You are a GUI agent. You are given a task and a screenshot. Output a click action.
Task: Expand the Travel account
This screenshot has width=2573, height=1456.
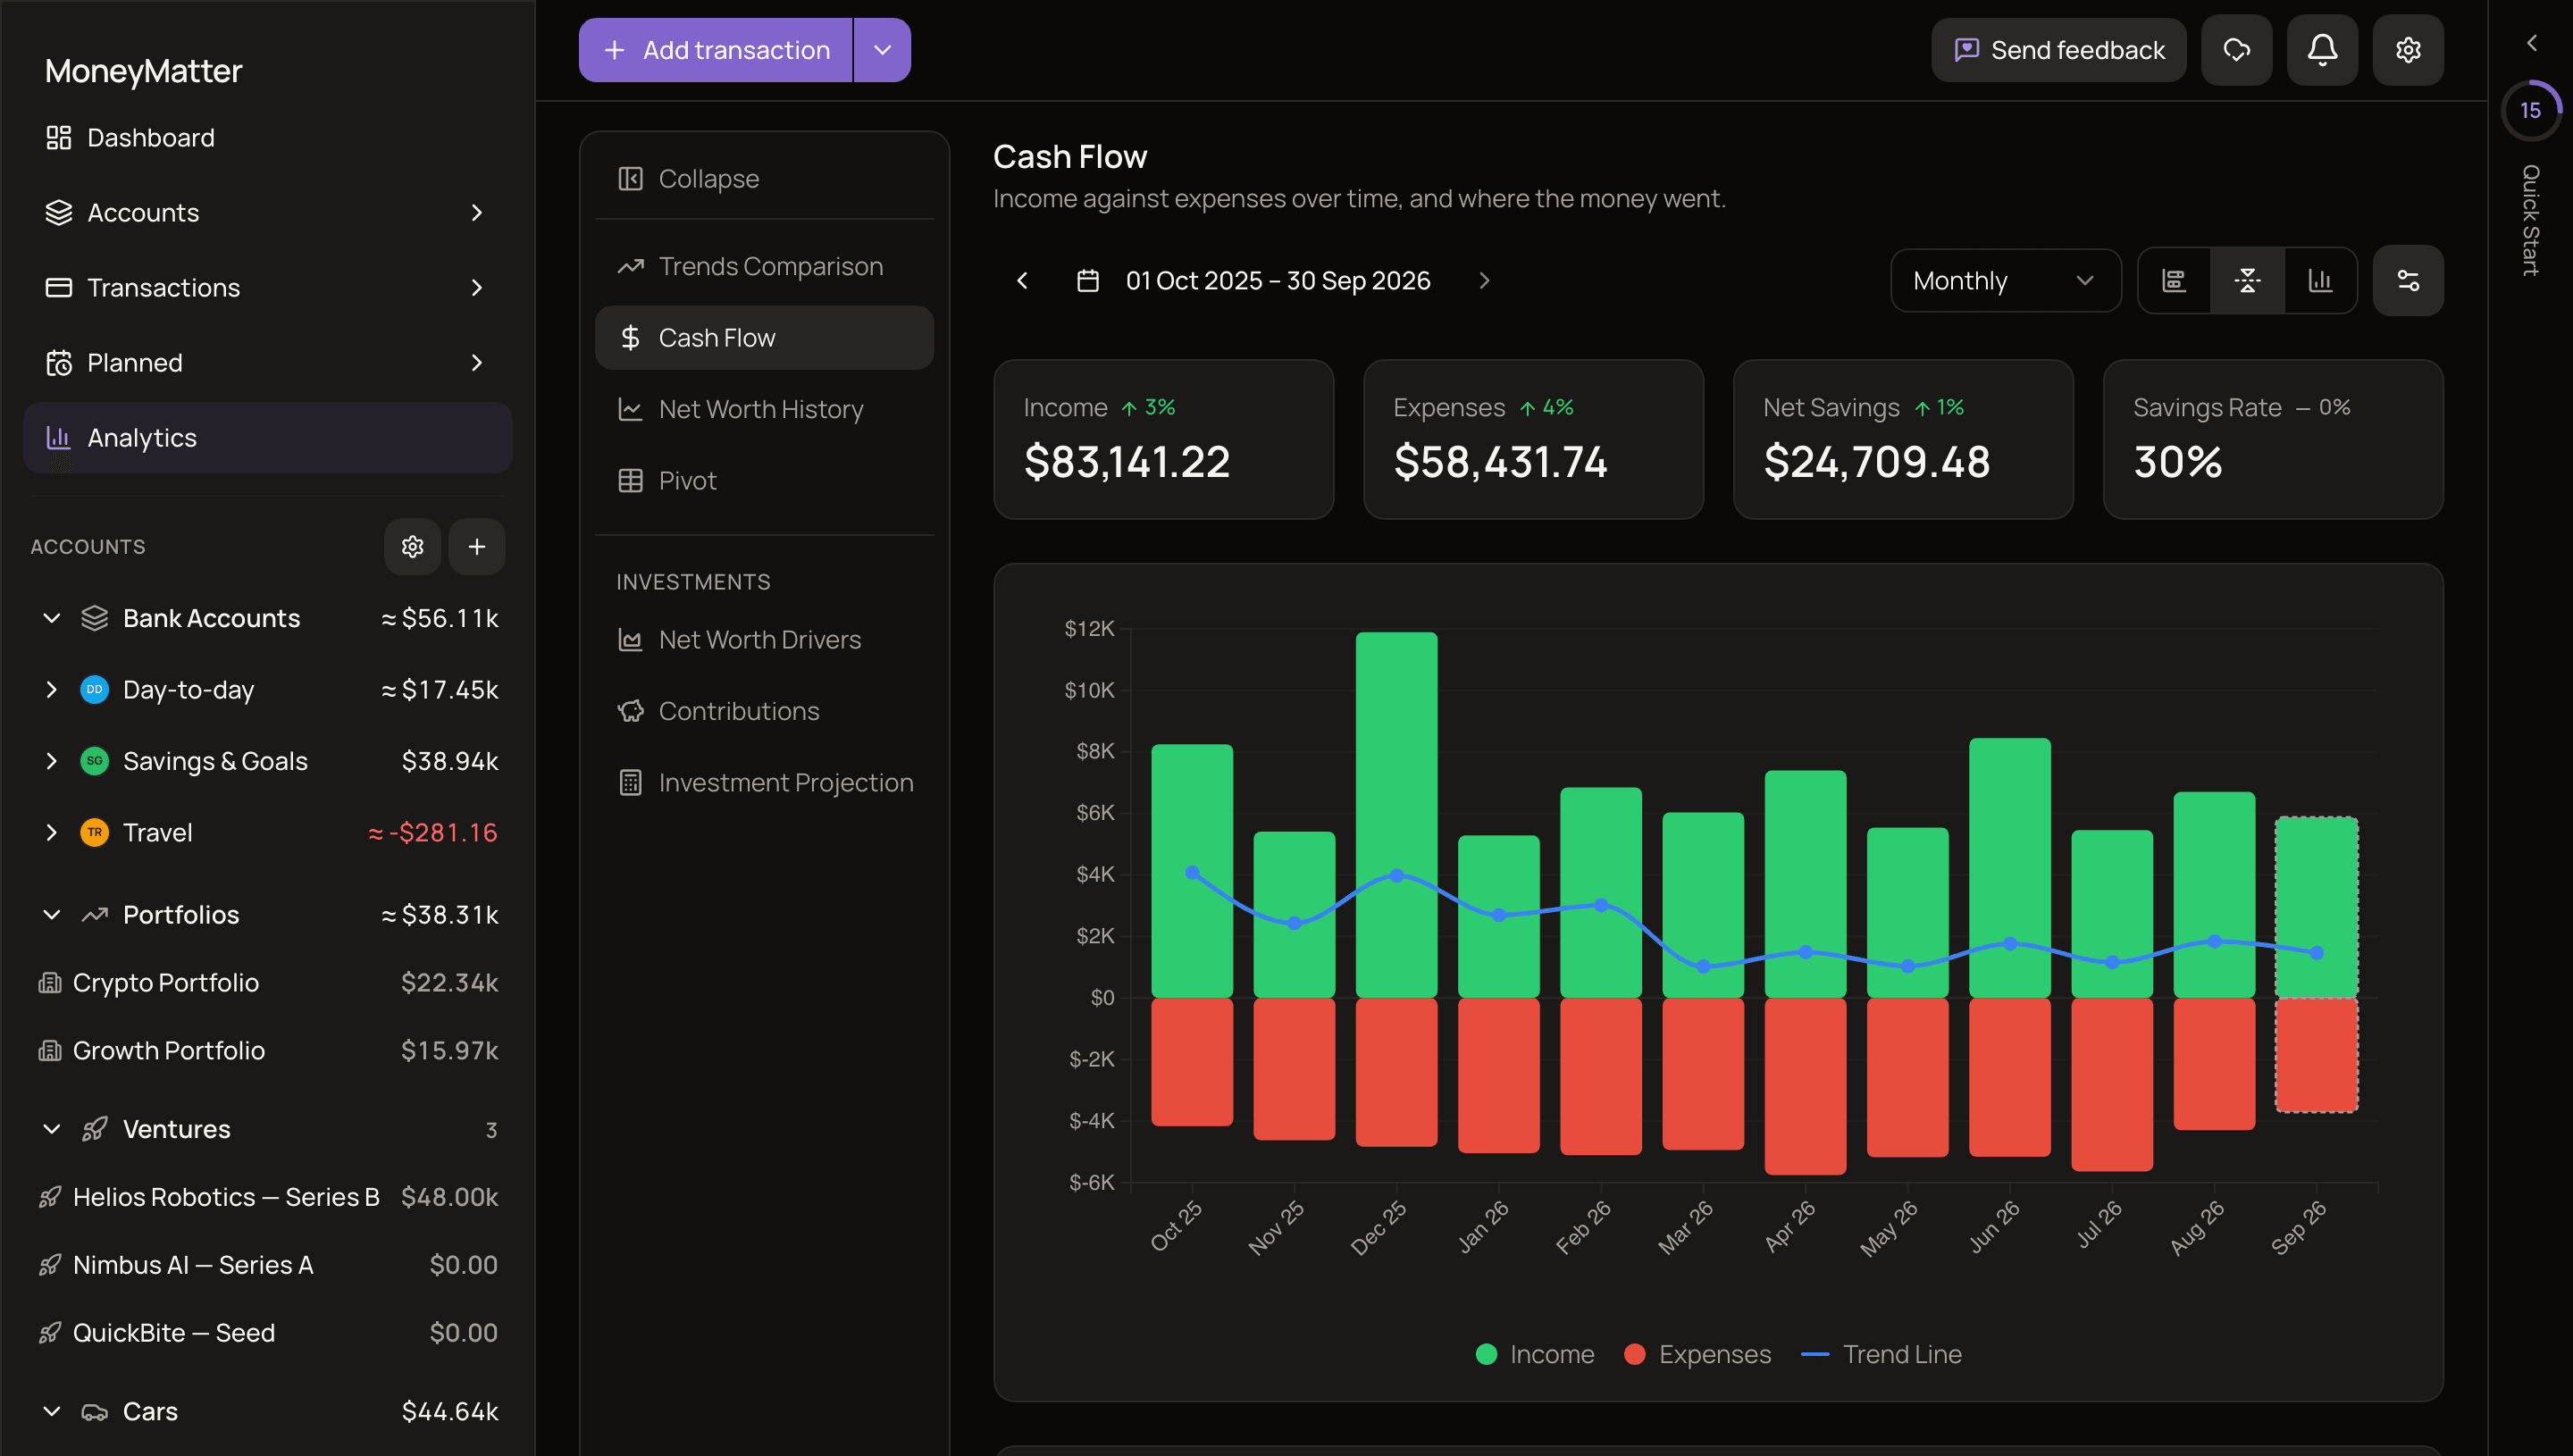pos(52,832)
